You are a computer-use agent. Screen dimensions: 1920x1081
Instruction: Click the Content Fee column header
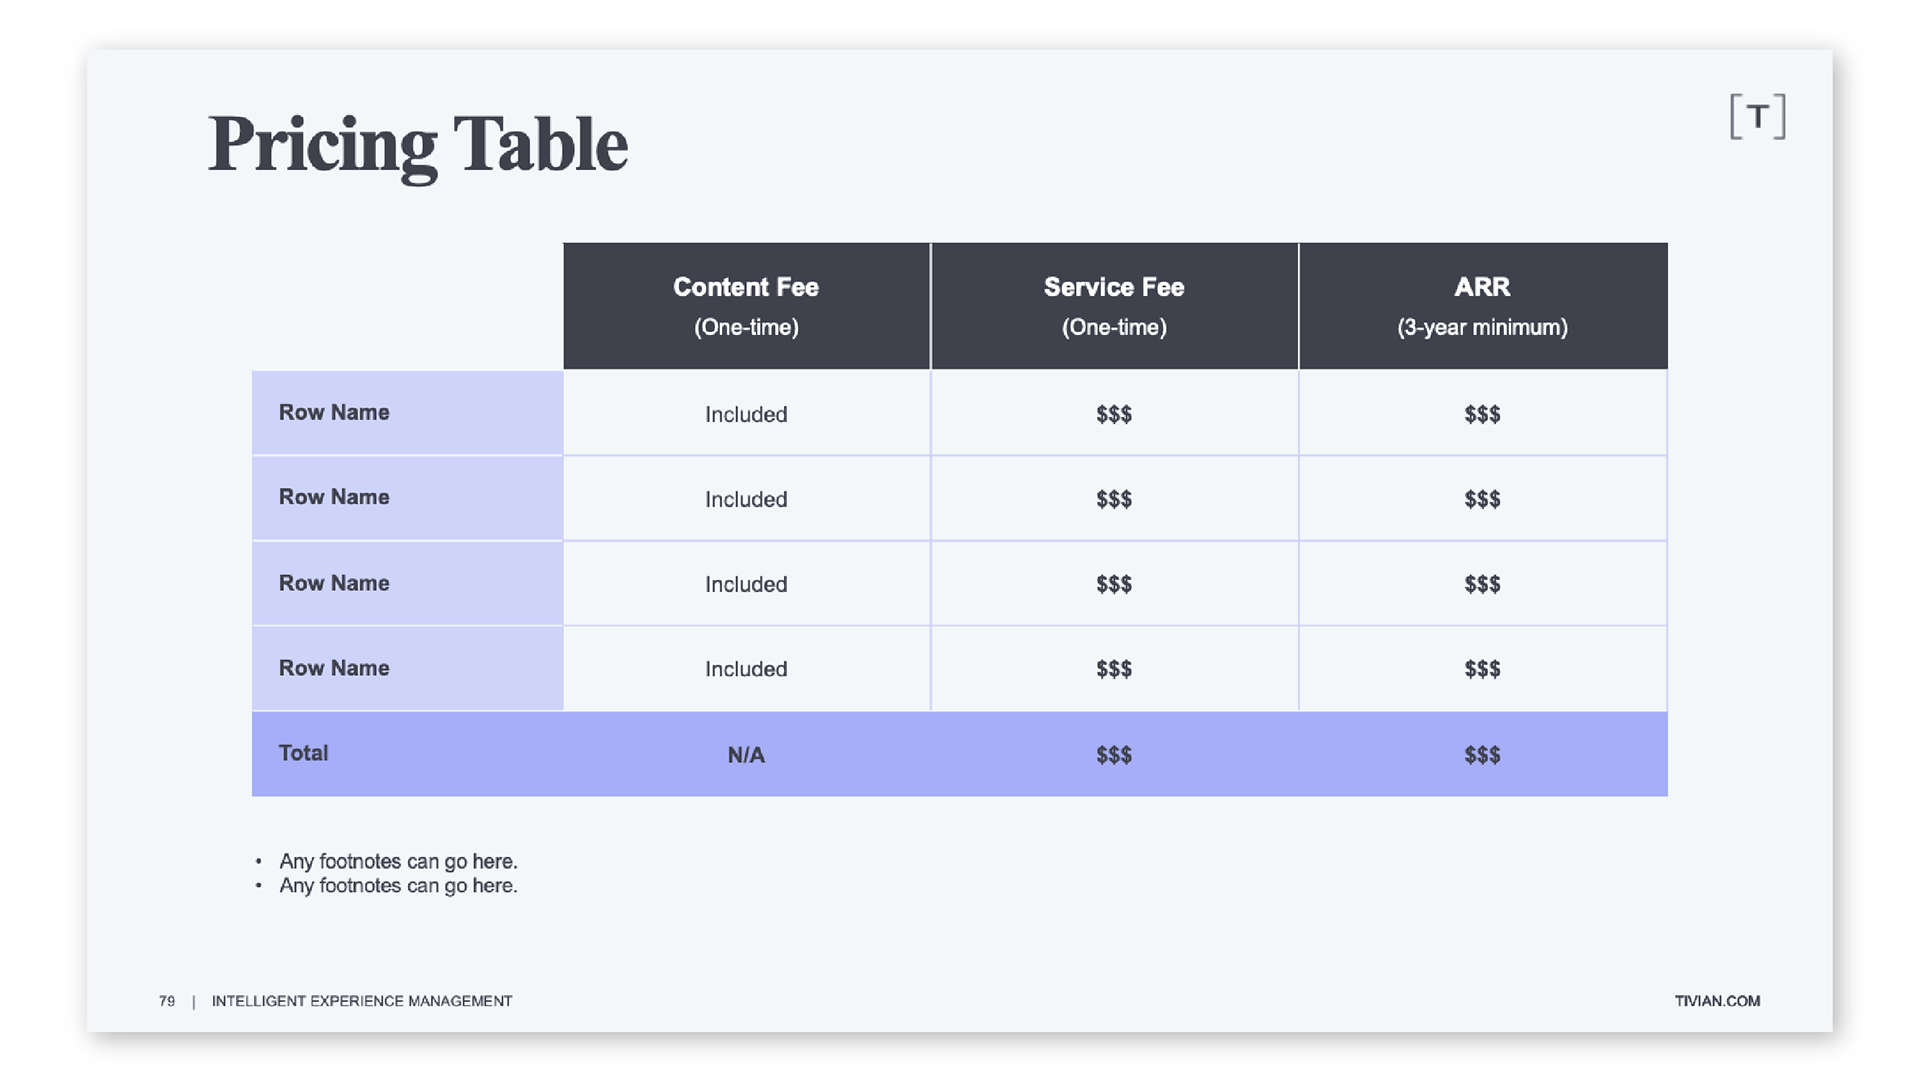tap(746, 306)
